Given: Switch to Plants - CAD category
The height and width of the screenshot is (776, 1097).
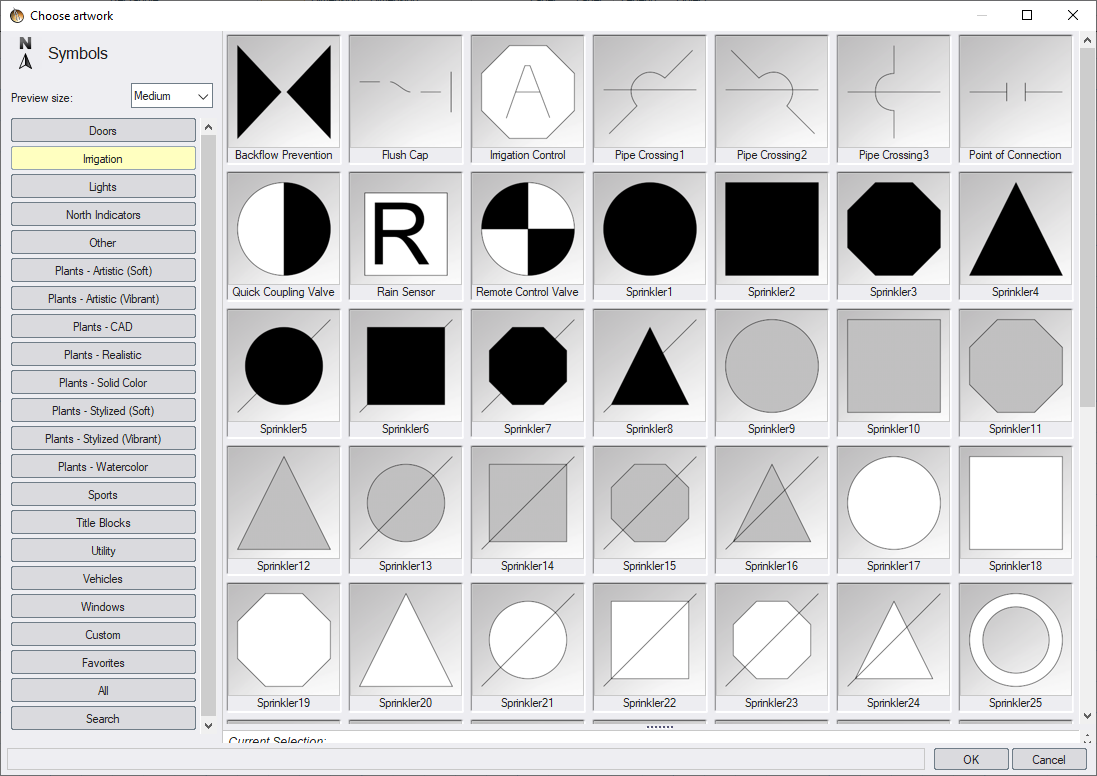Looking at the screenshot, I should pos(103,327).
